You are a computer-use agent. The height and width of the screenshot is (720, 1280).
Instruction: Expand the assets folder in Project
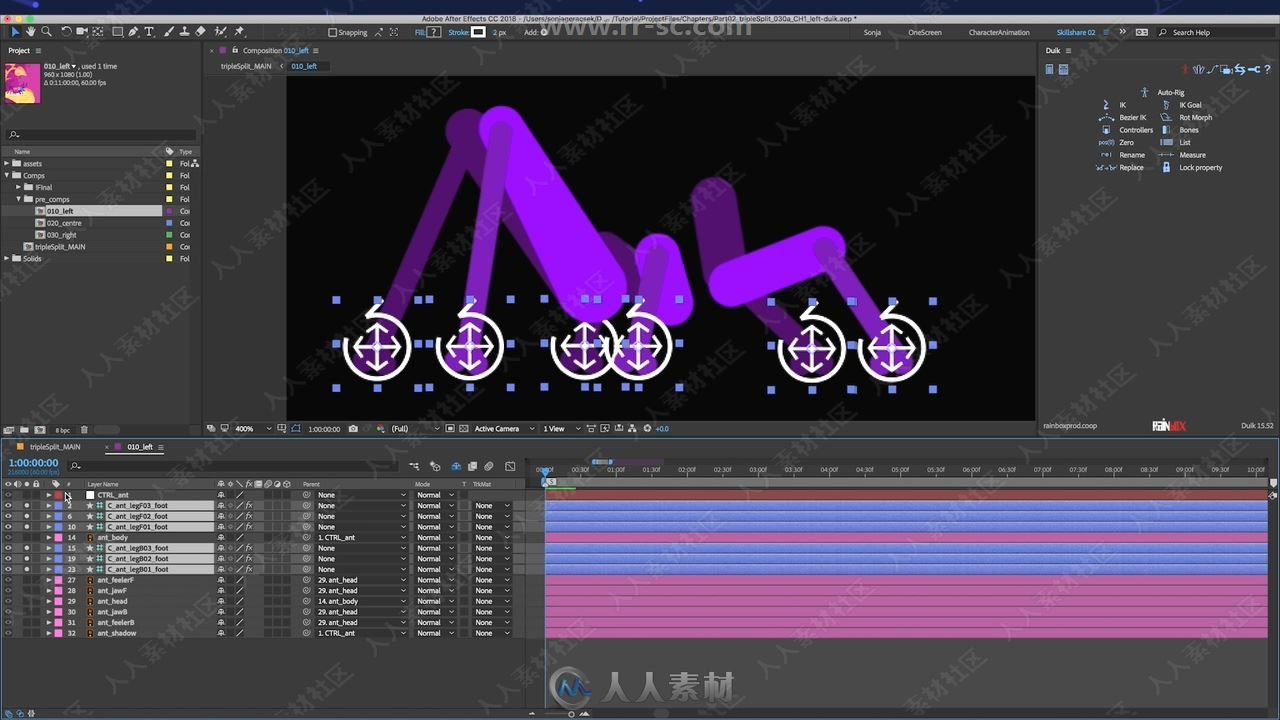pos(7,163)
